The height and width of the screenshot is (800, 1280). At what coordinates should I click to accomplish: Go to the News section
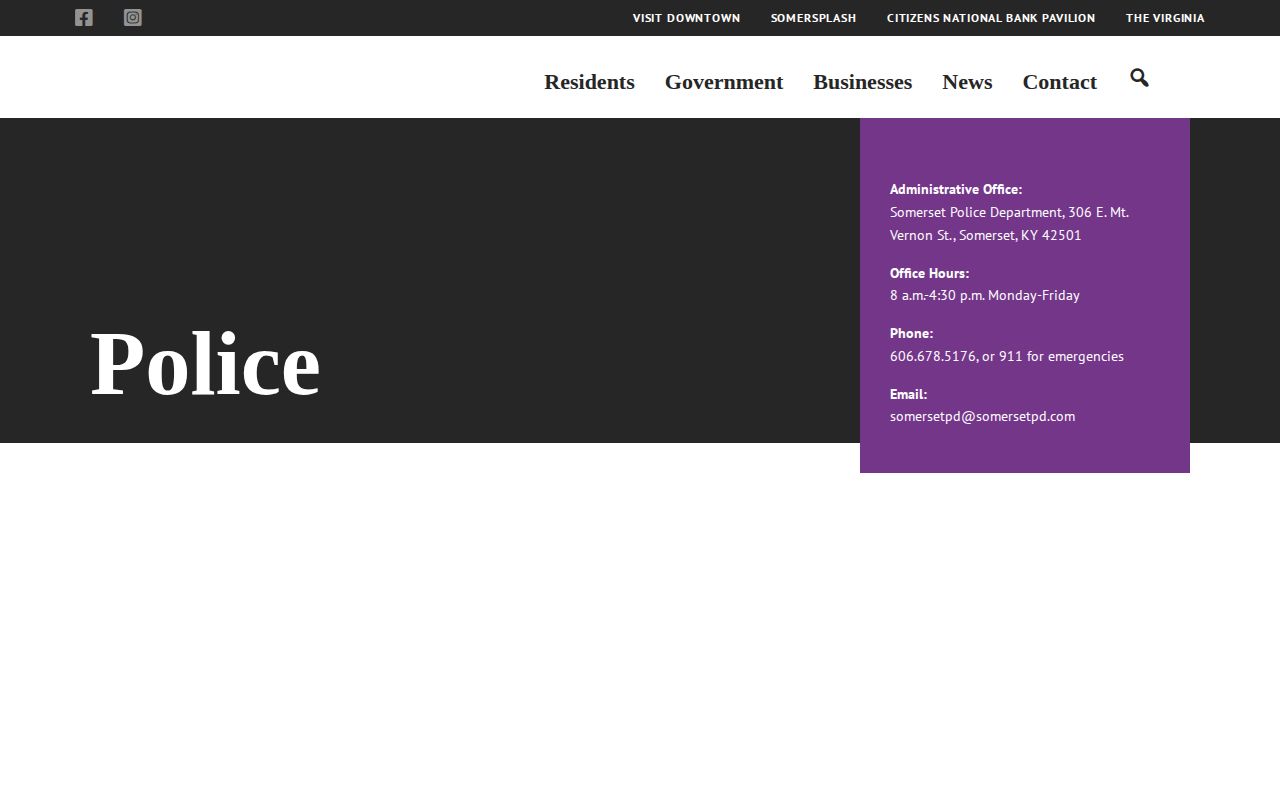click(x=967, y=82)
